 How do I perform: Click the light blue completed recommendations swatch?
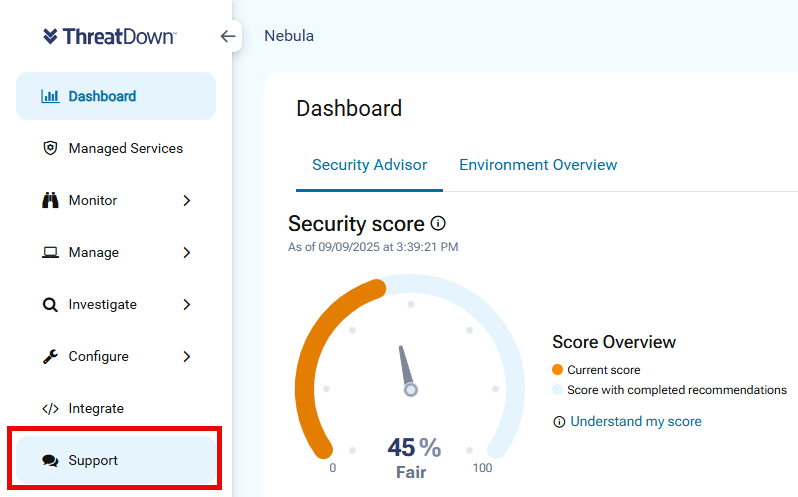[557, 390]
